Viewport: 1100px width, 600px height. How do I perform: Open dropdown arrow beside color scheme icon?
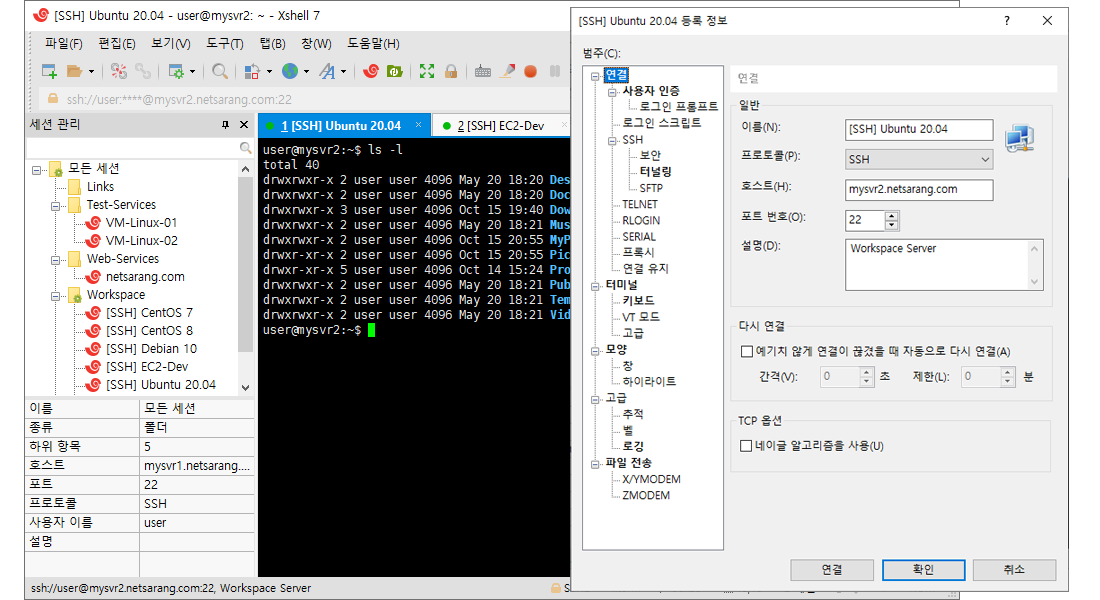coord(269,72)
